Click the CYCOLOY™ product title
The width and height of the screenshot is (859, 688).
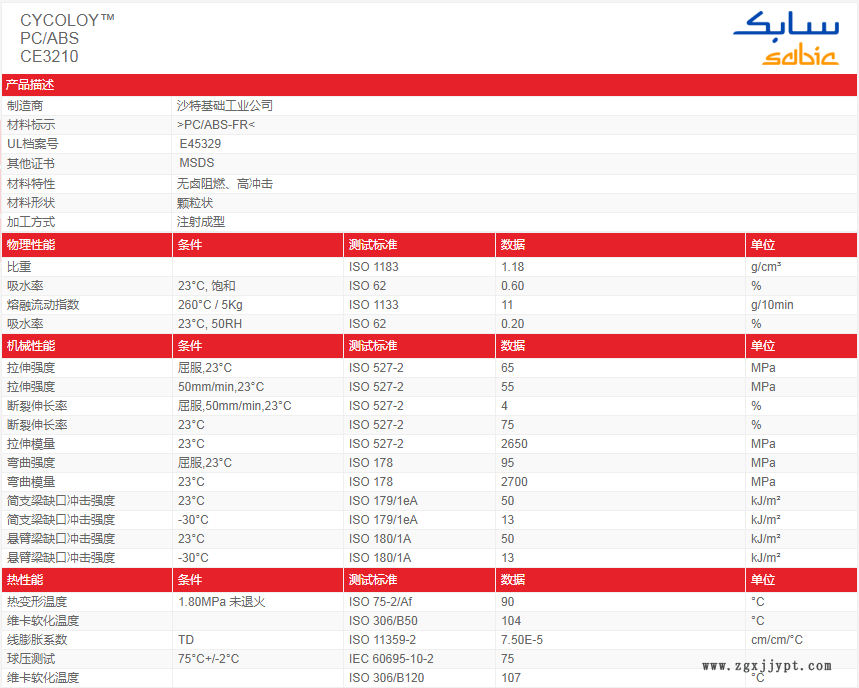(x=67, y=20)
